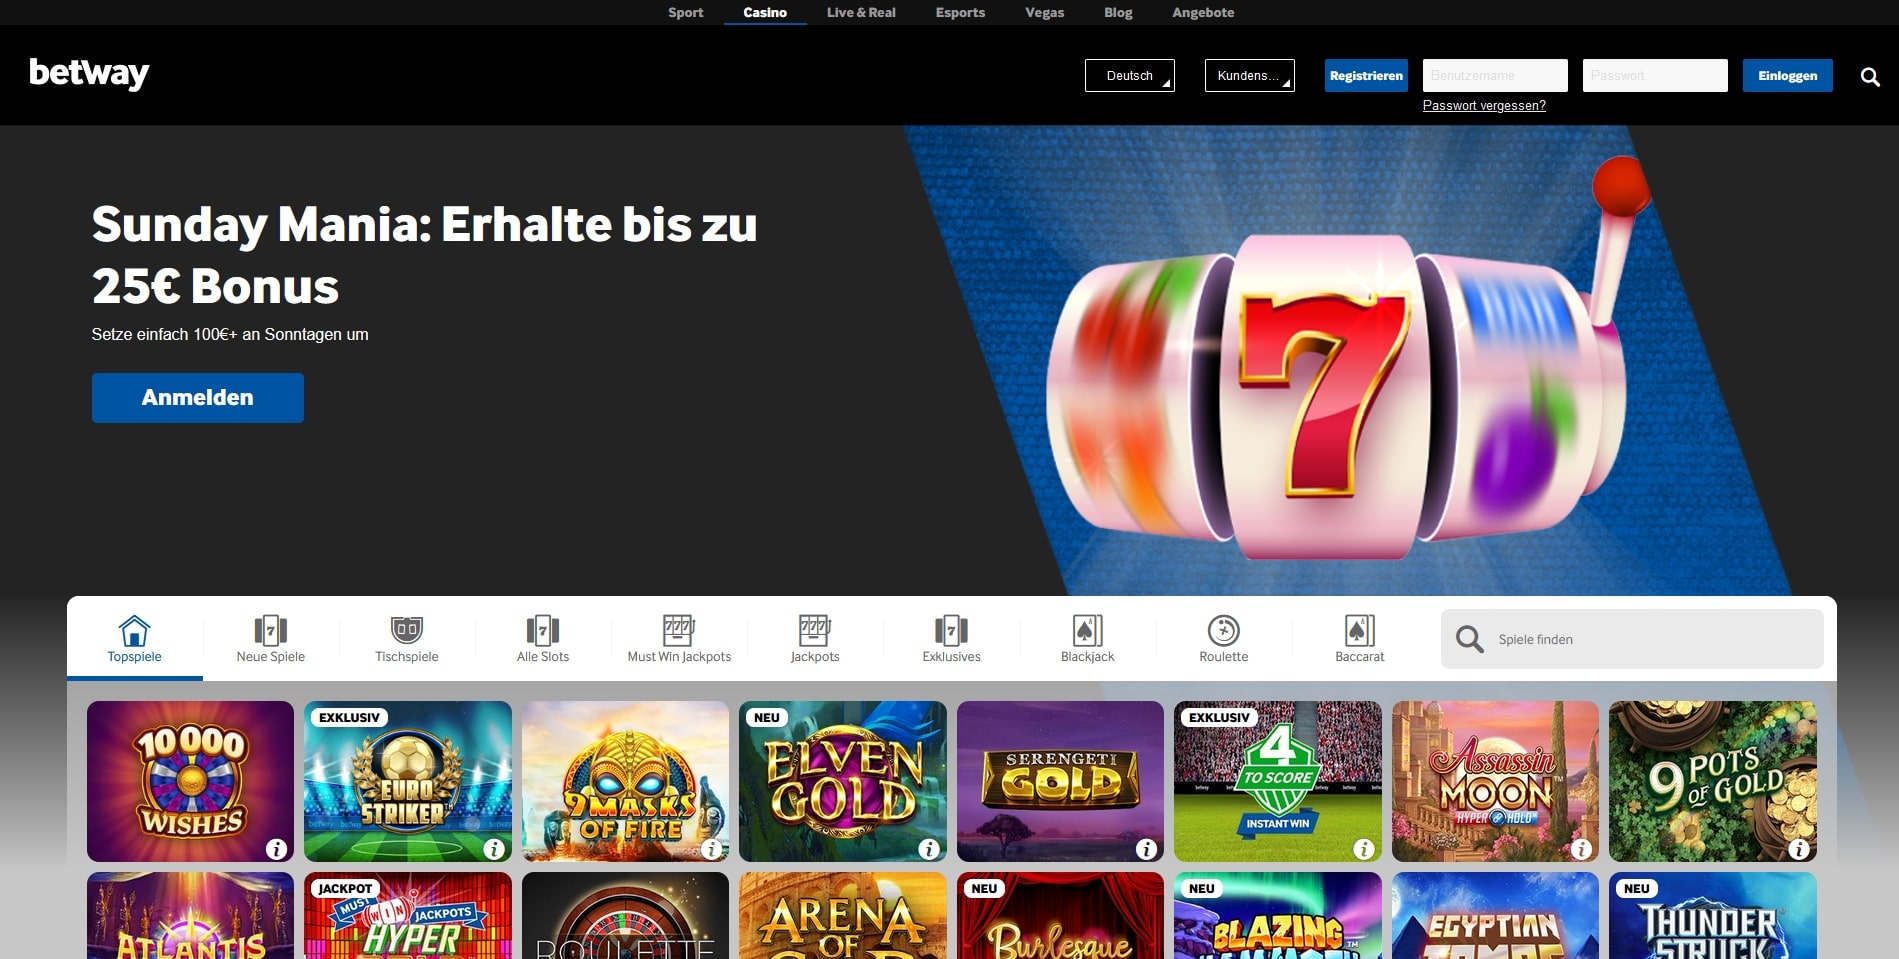1899x959 pixels.
Task: Expand the Kundens... dropdown menu
Action: point(1250,76)
